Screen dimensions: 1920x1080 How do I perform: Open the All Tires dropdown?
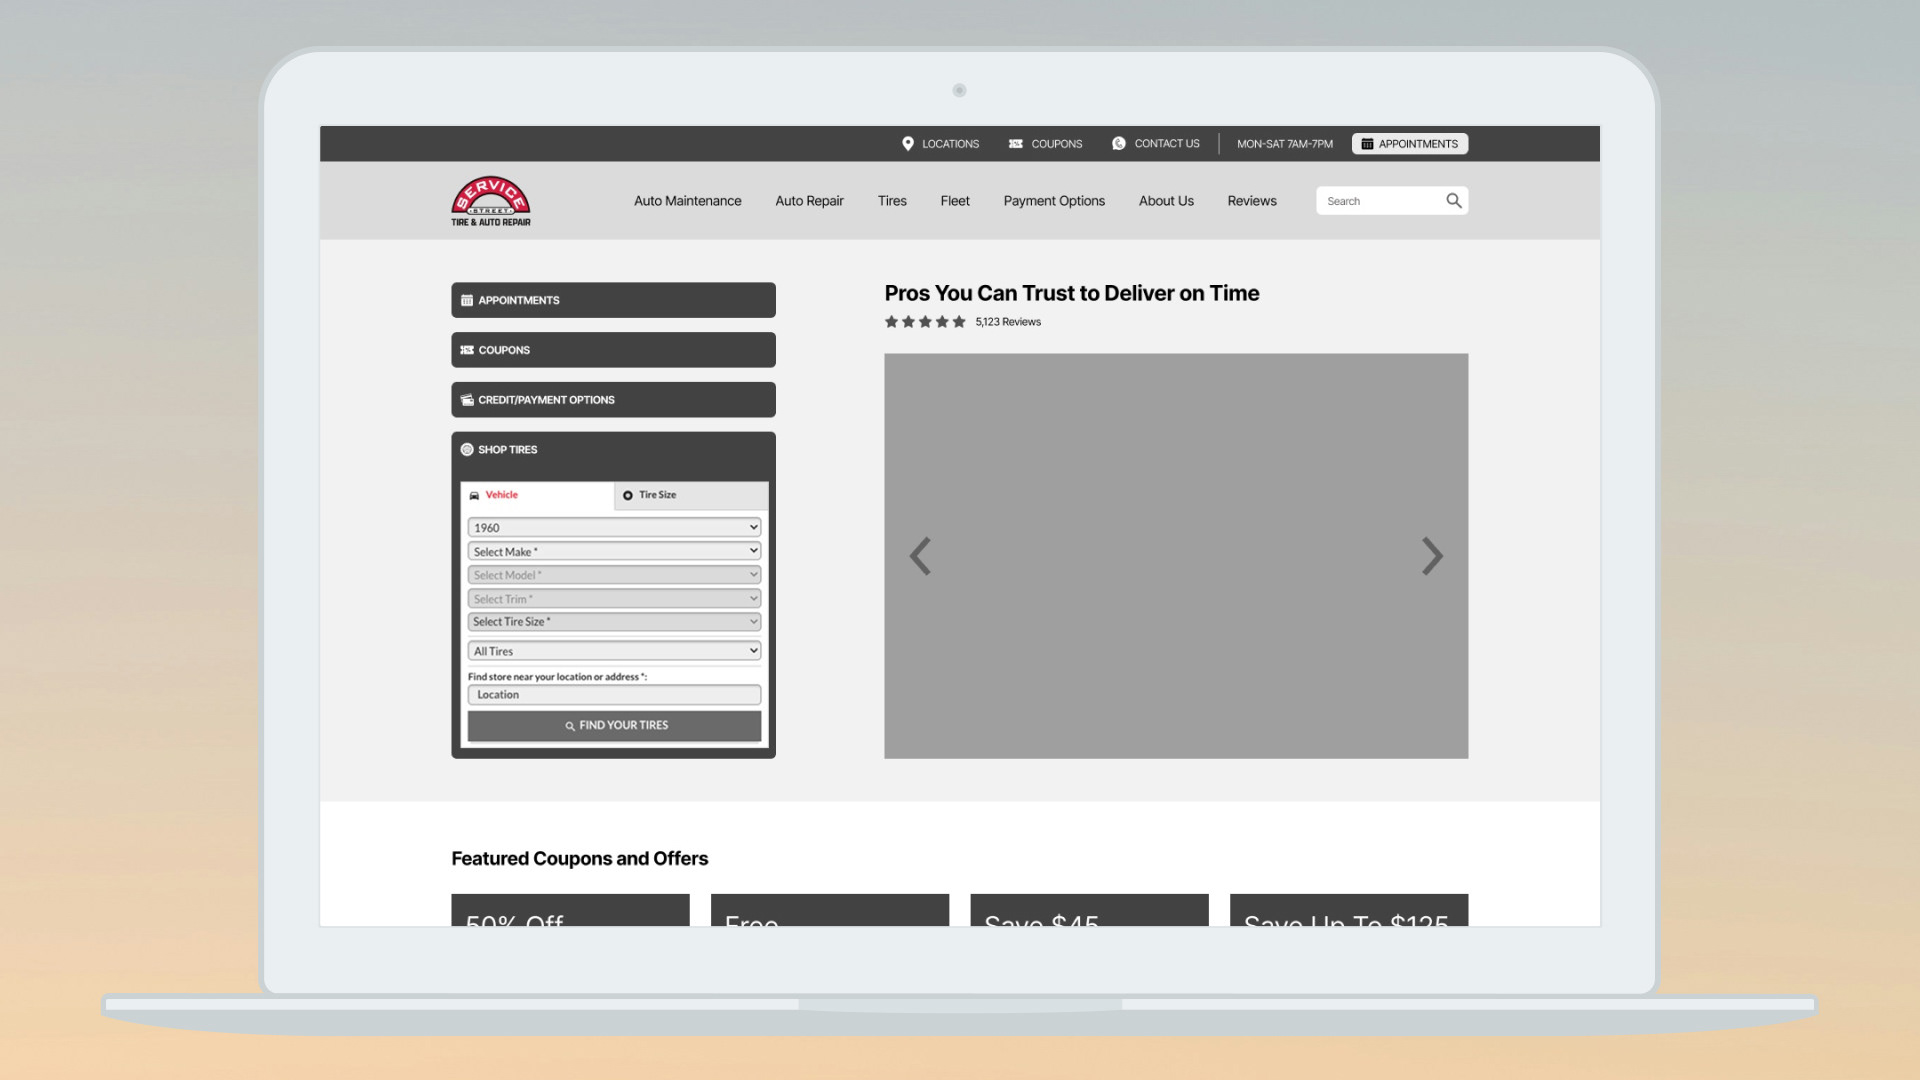pyautogui.click(x=613, y=652)
